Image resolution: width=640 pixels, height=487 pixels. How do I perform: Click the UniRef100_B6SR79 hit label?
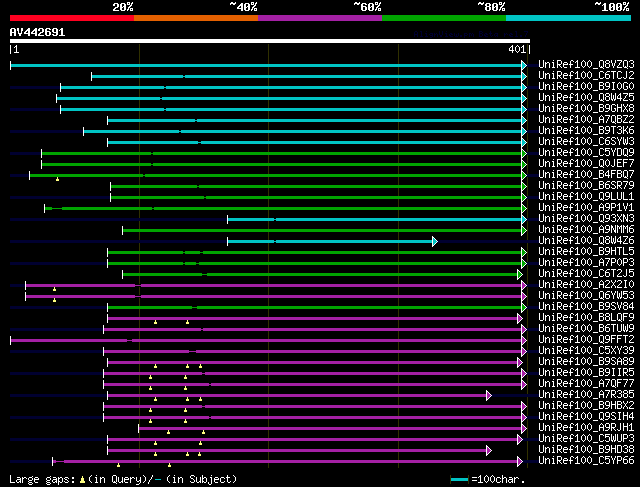point(586,185)
